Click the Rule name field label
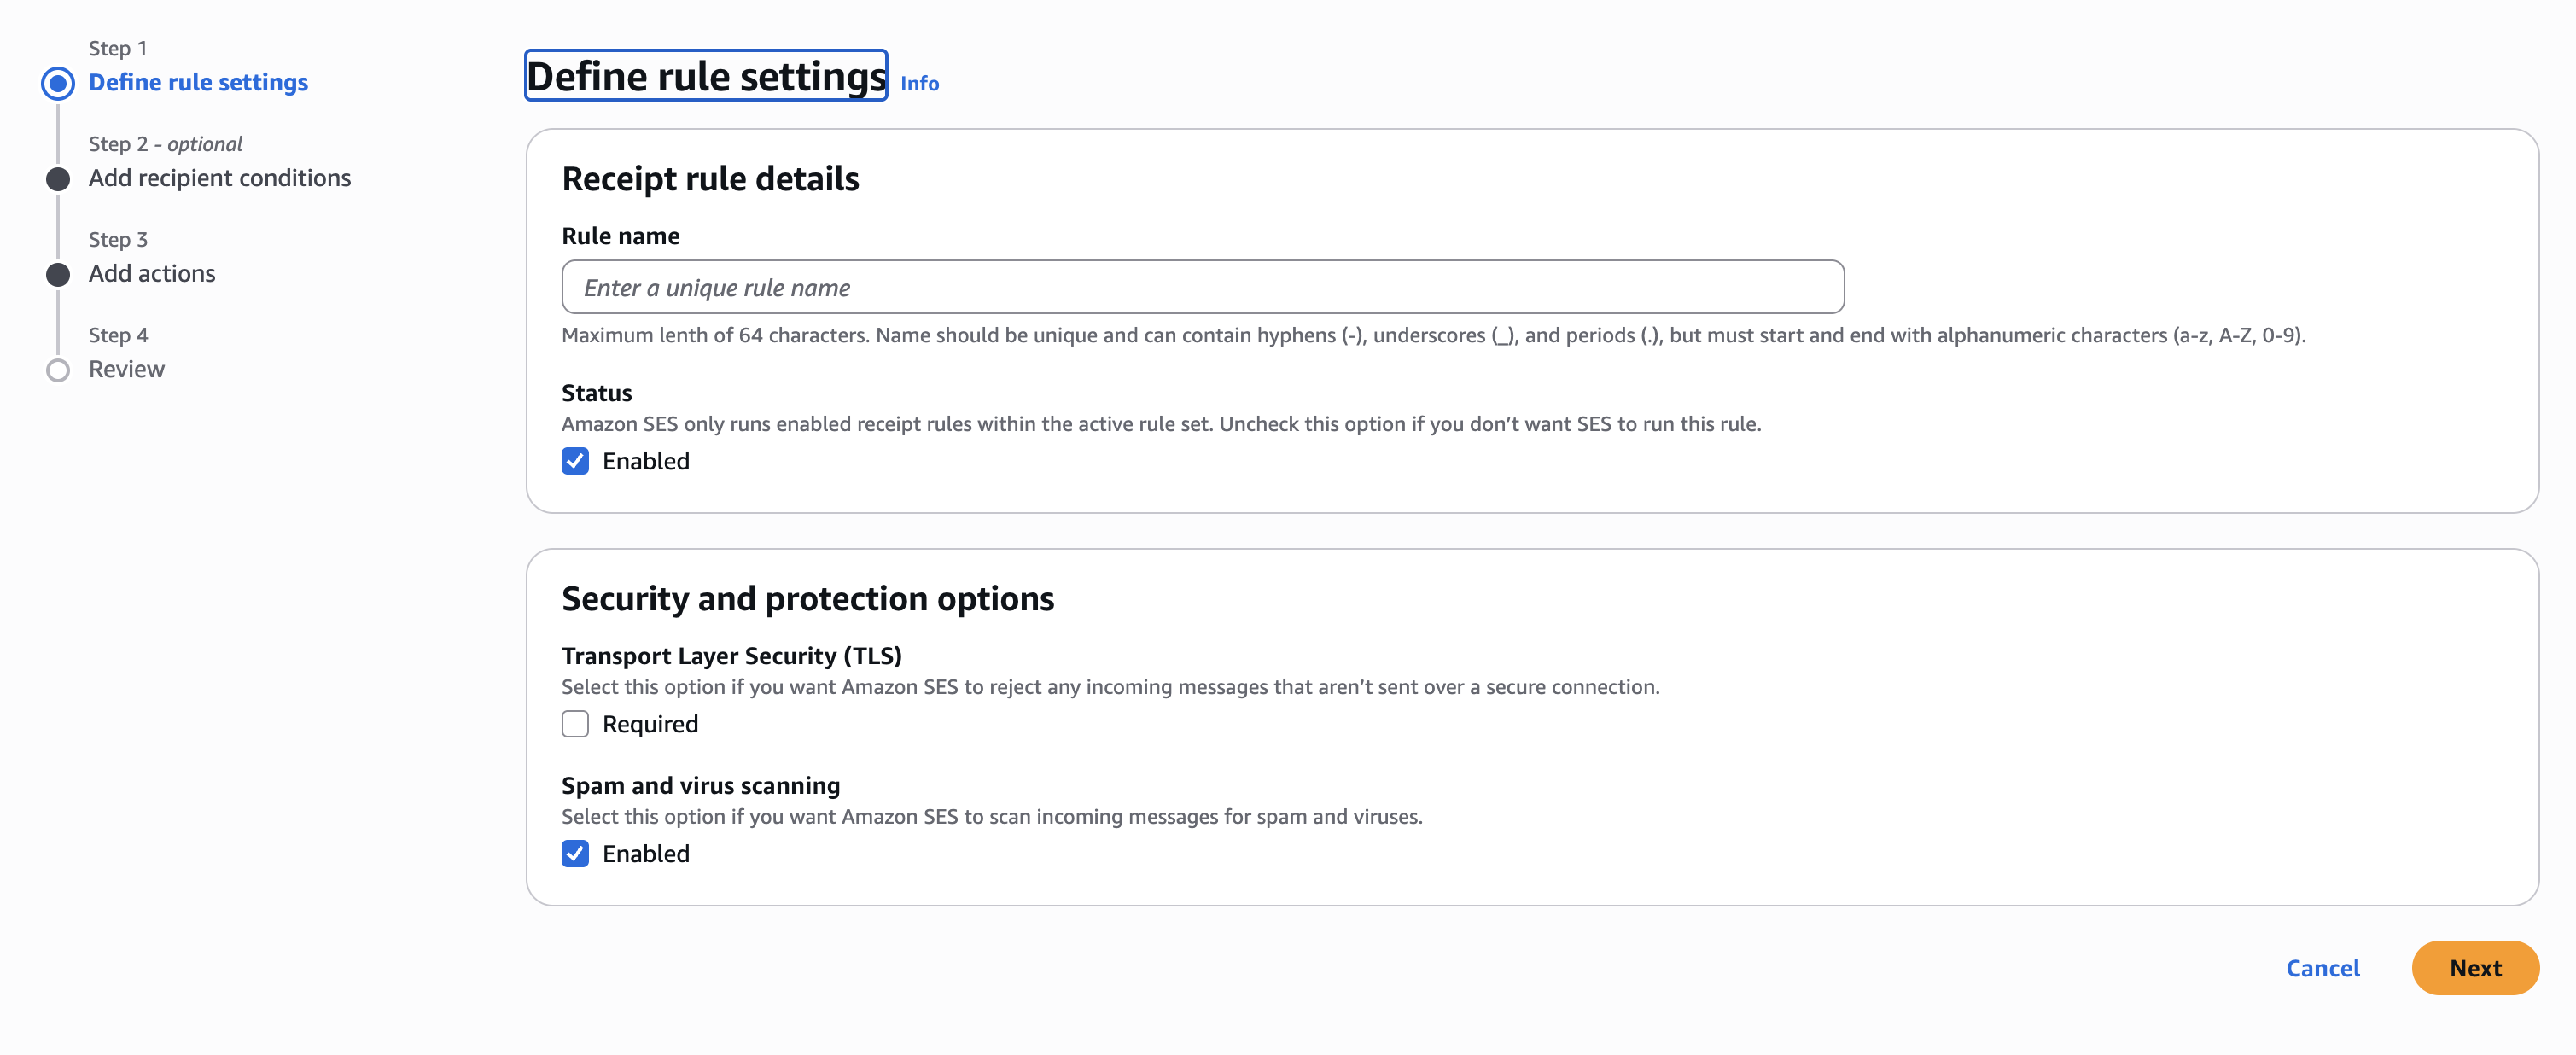Viewport: 2576px width, 1055px height. tap(620, 236)
